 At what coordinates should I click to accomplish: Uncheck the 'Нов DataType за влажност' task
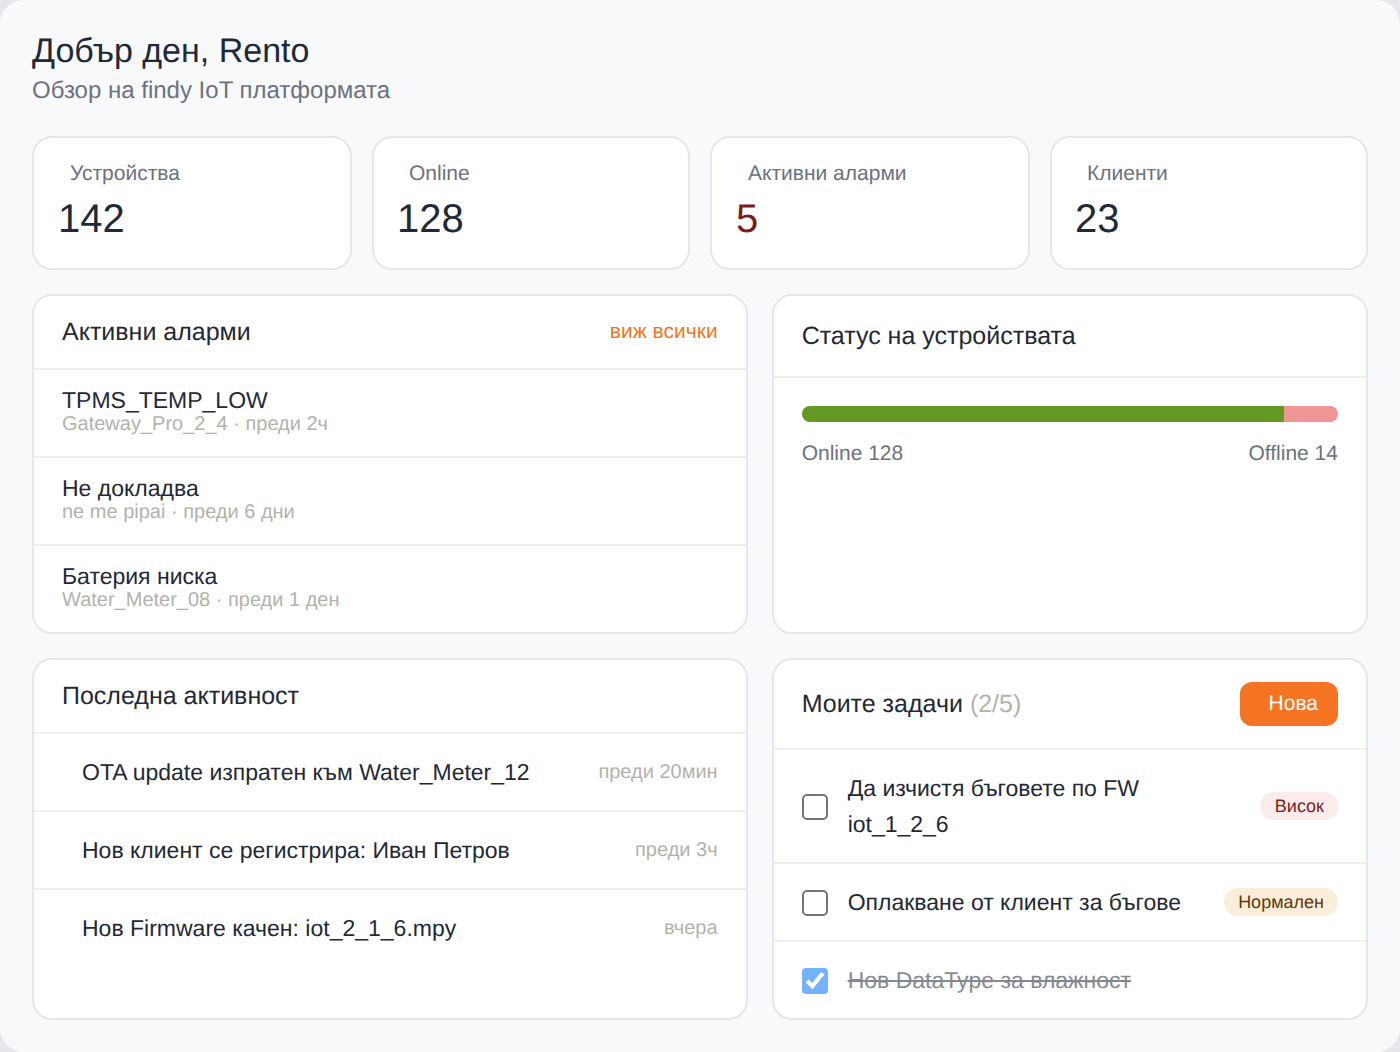pos(815,980)
